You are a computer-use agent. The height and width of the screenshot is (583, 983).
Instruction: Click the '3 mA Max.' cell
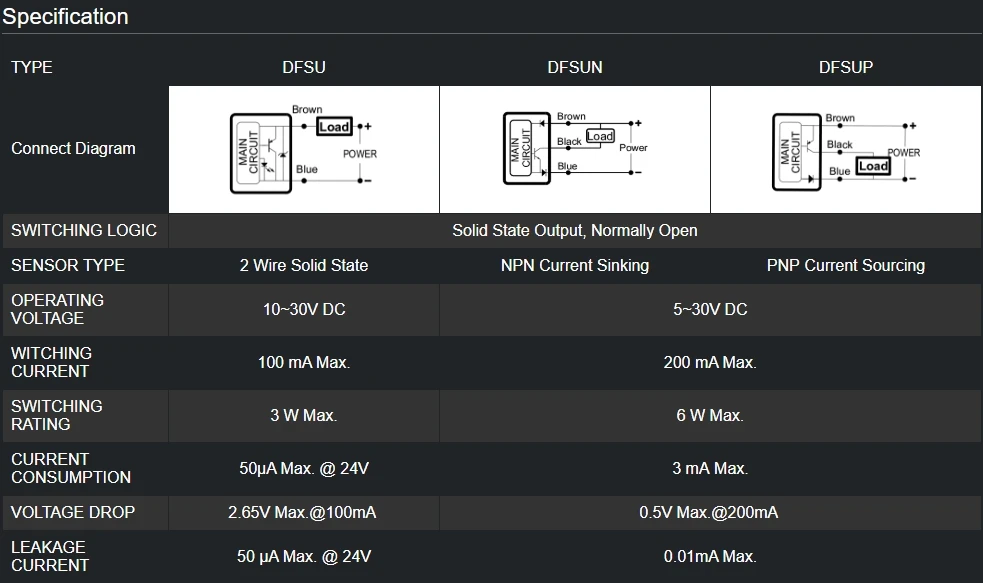(710, 468)
